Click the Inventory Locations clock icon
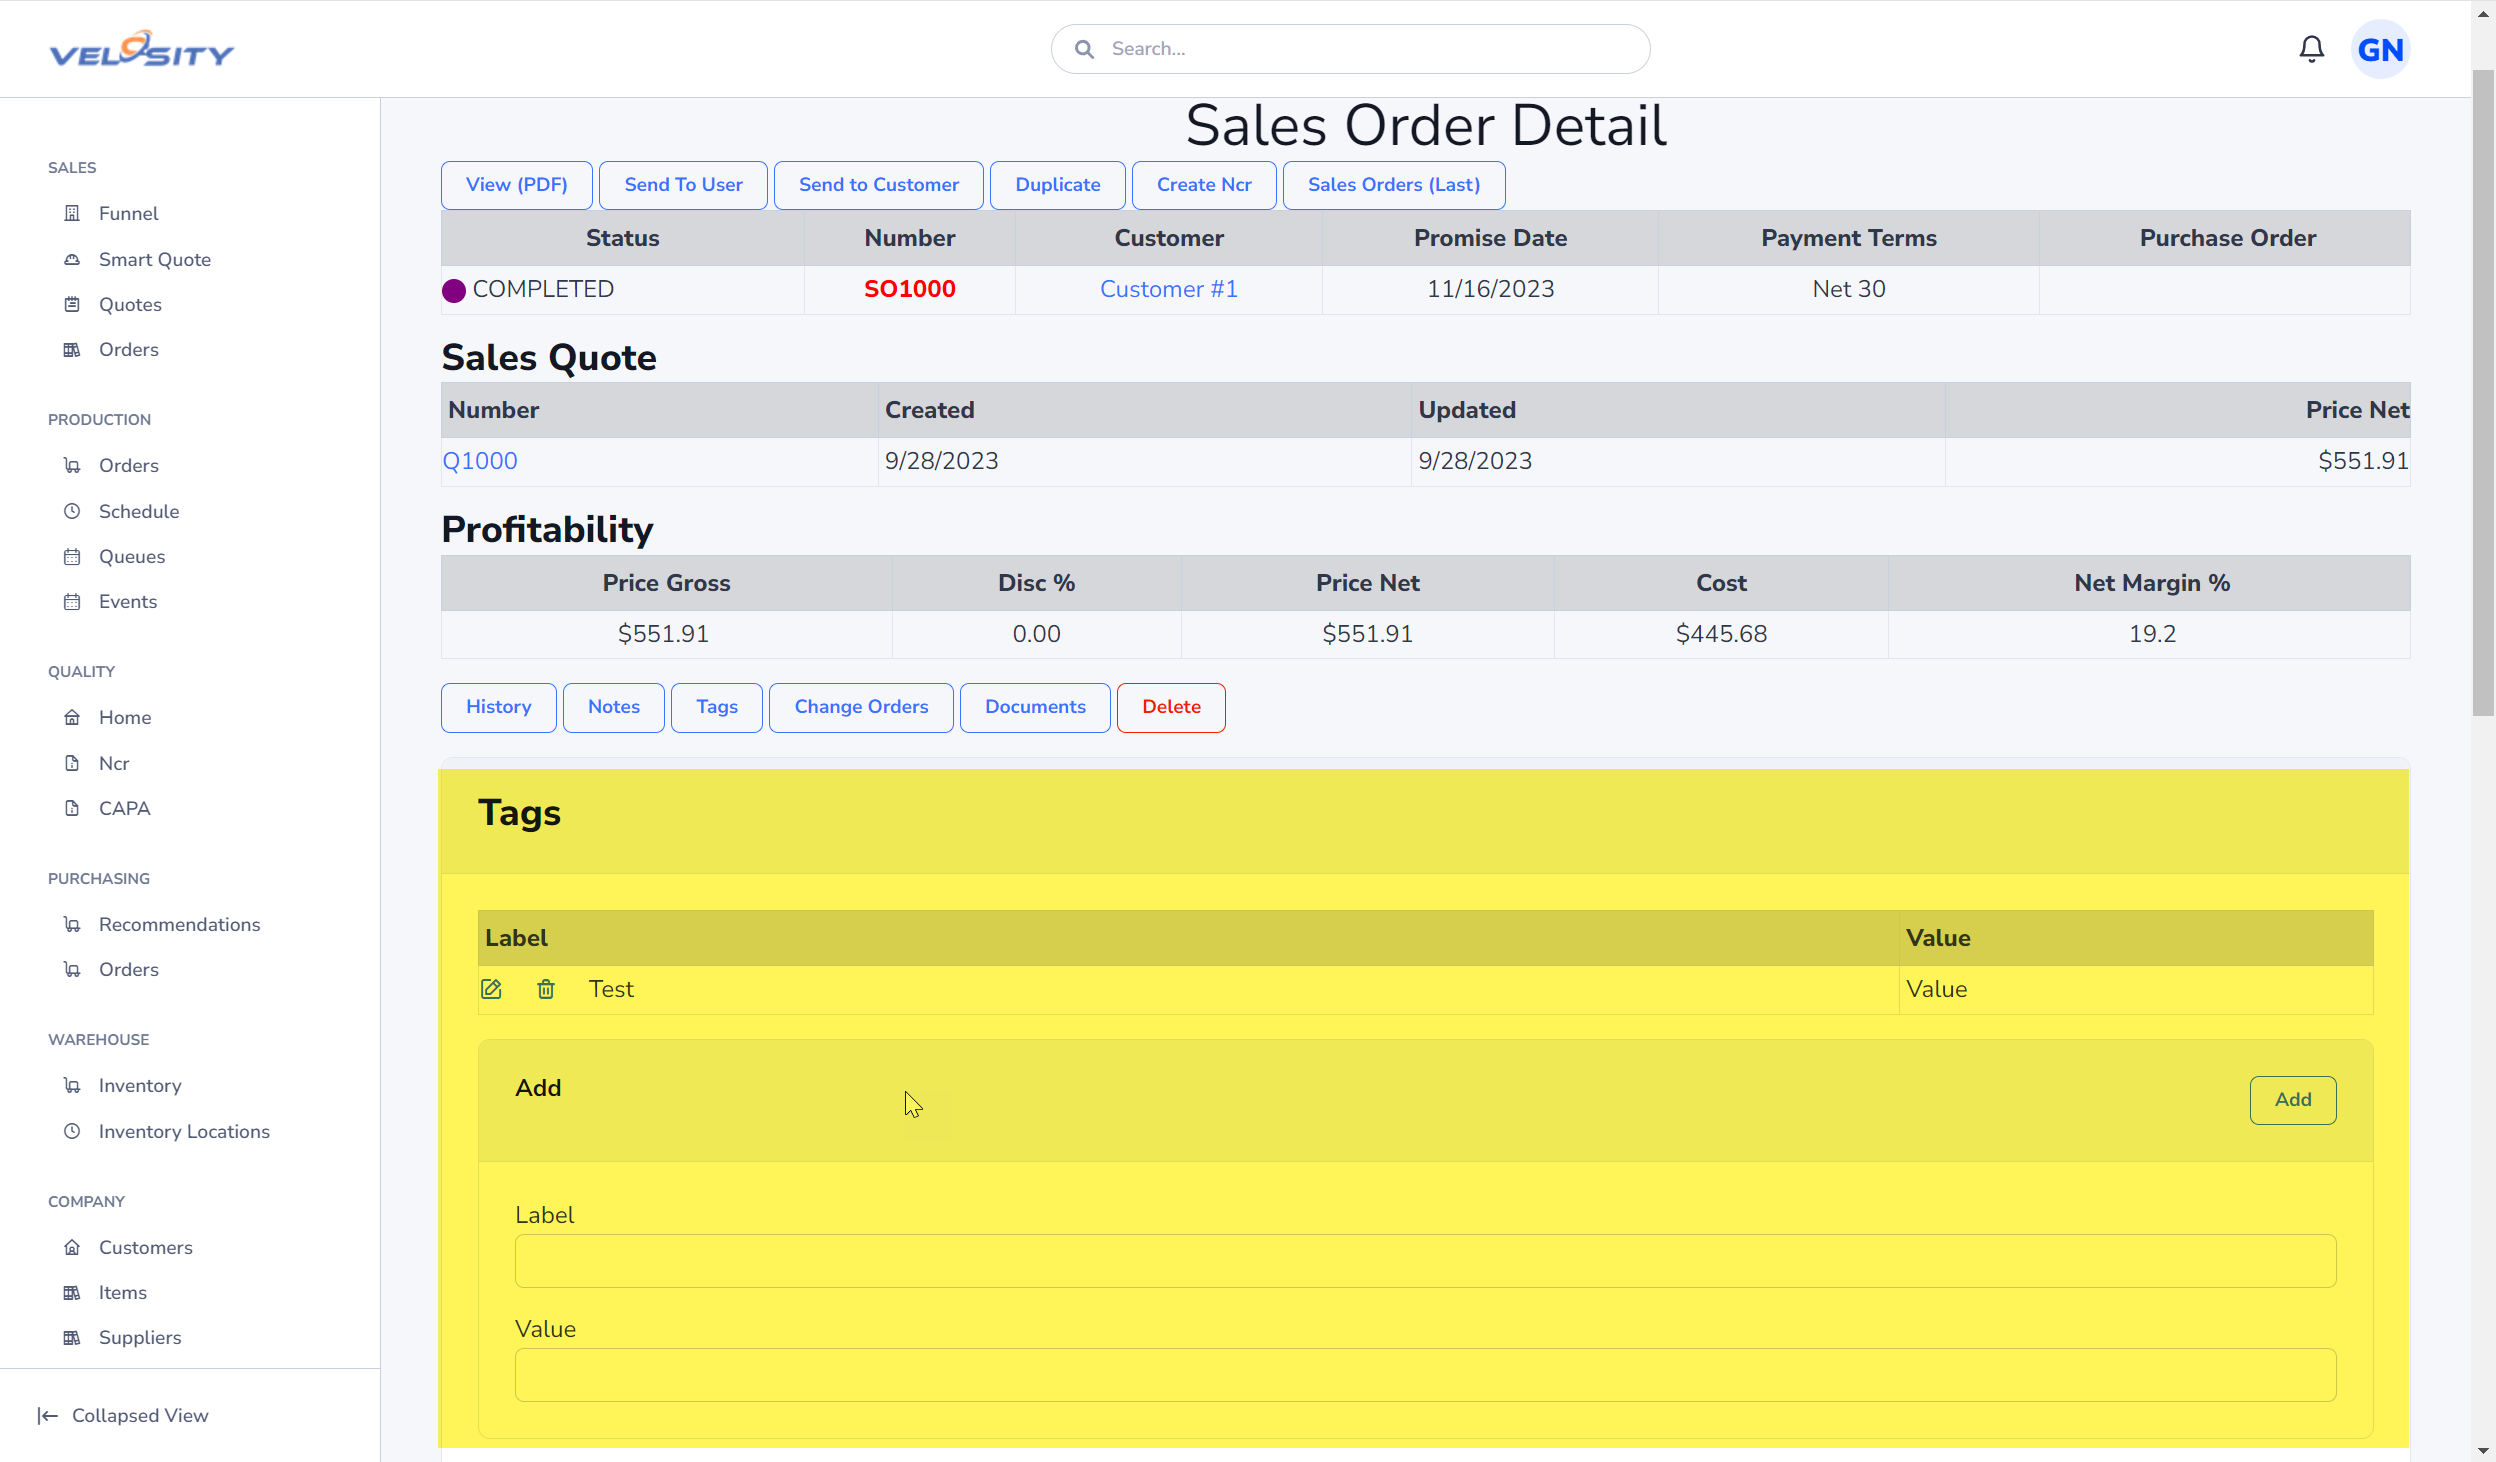The width and height of the screenshot is (2496, 1462). click(72, 1131)
